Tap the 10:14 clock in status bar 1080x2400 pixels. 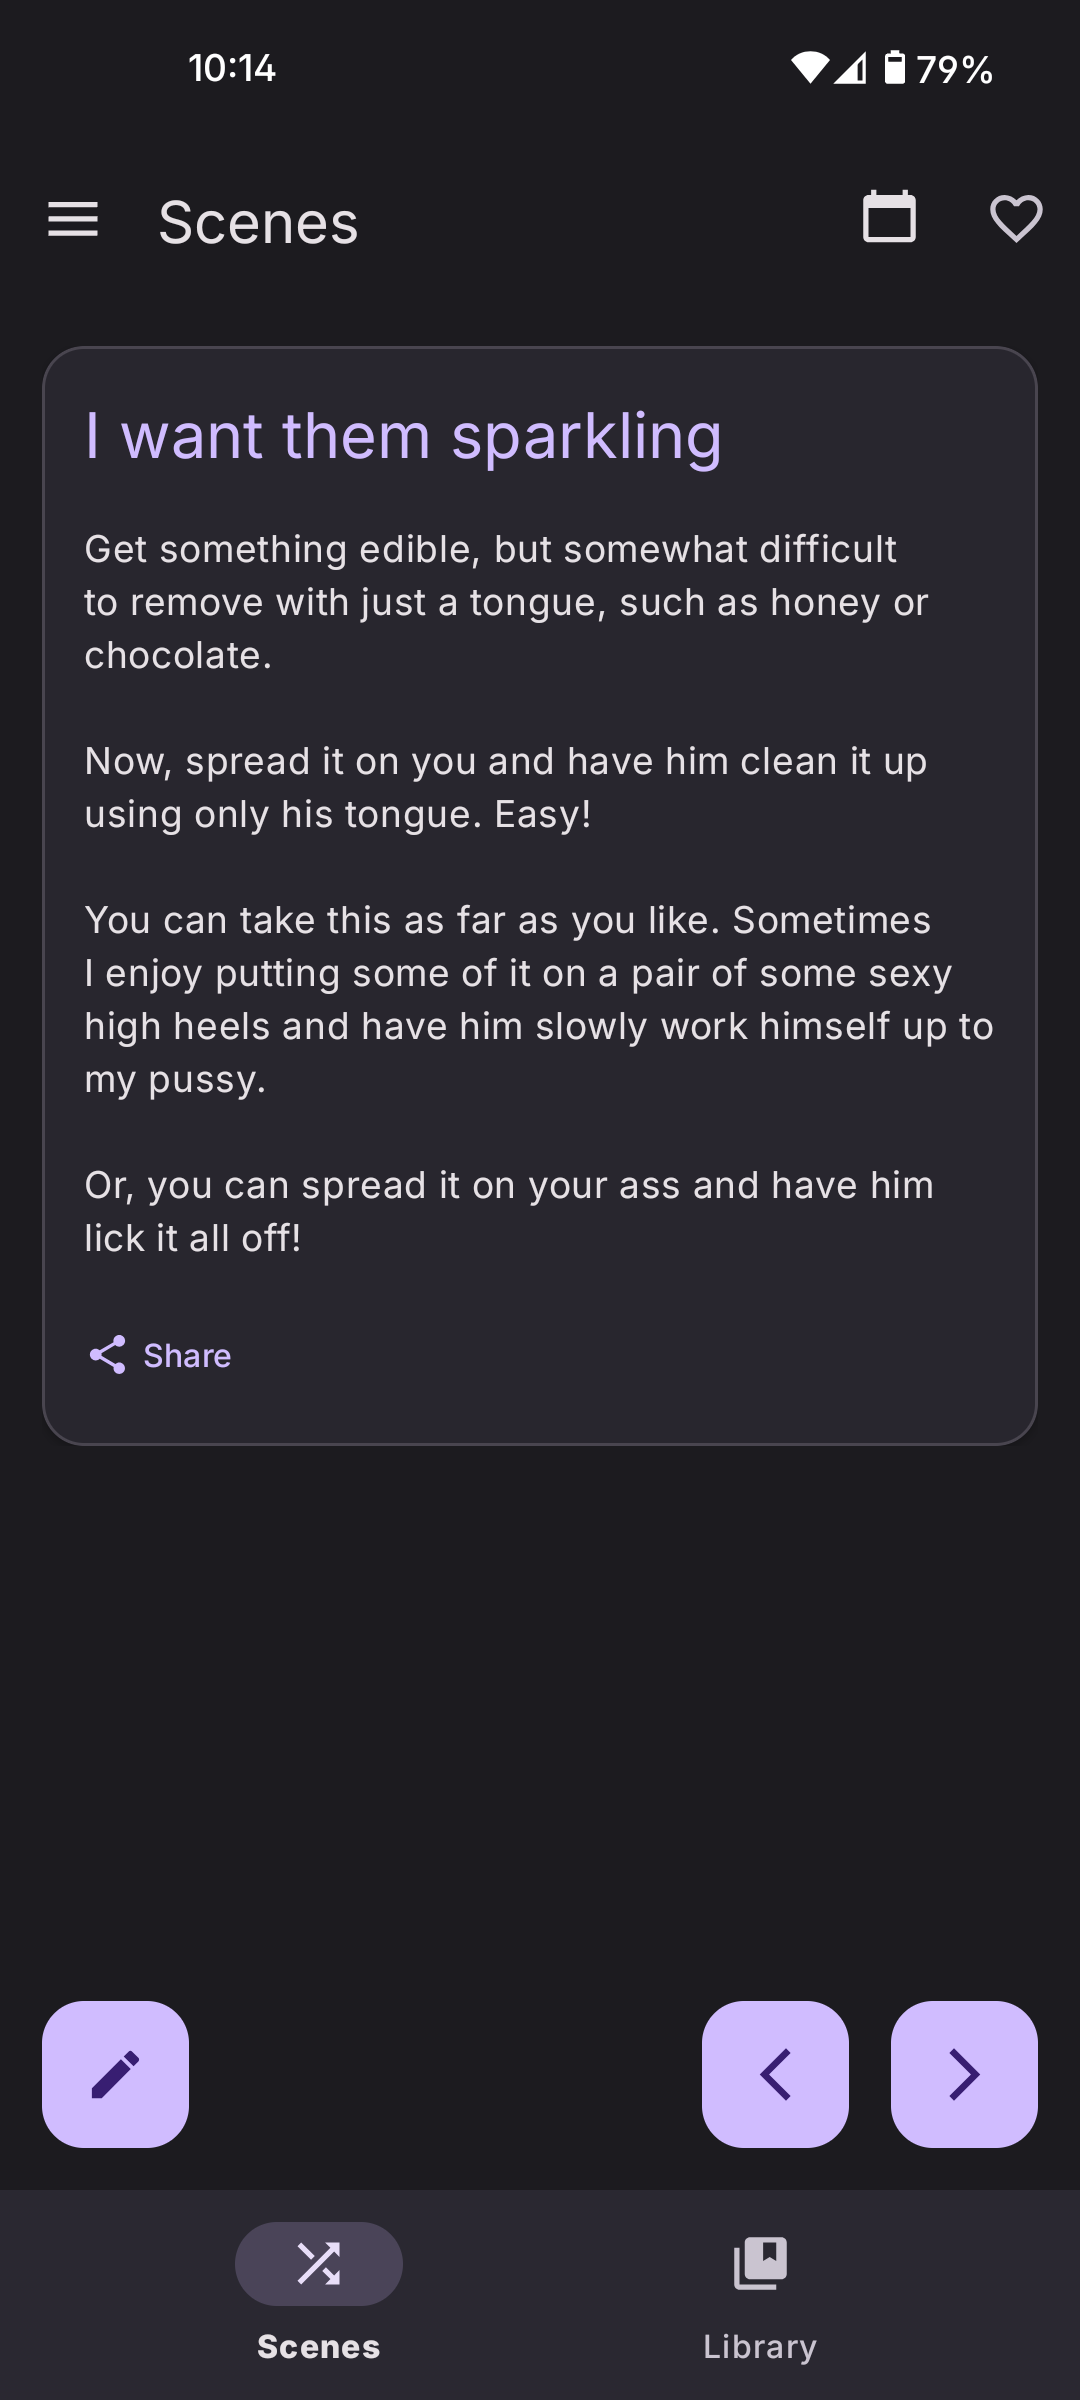pyautogui.click(x=232, y=68)
